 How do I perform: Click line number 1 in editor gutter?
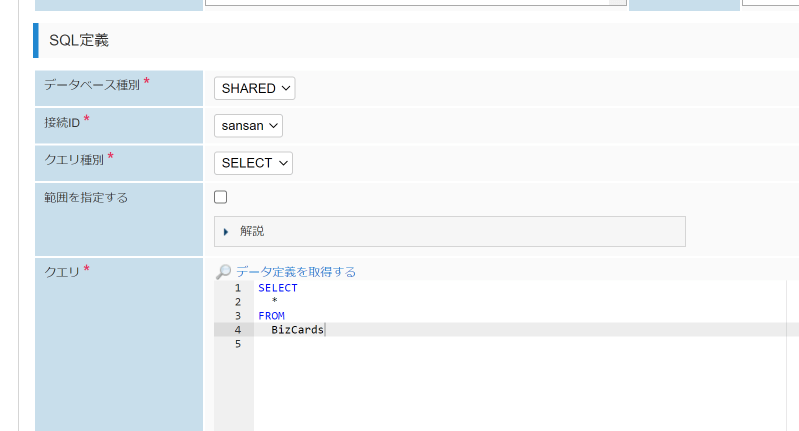pyautogui.click(x=237, y=288)
